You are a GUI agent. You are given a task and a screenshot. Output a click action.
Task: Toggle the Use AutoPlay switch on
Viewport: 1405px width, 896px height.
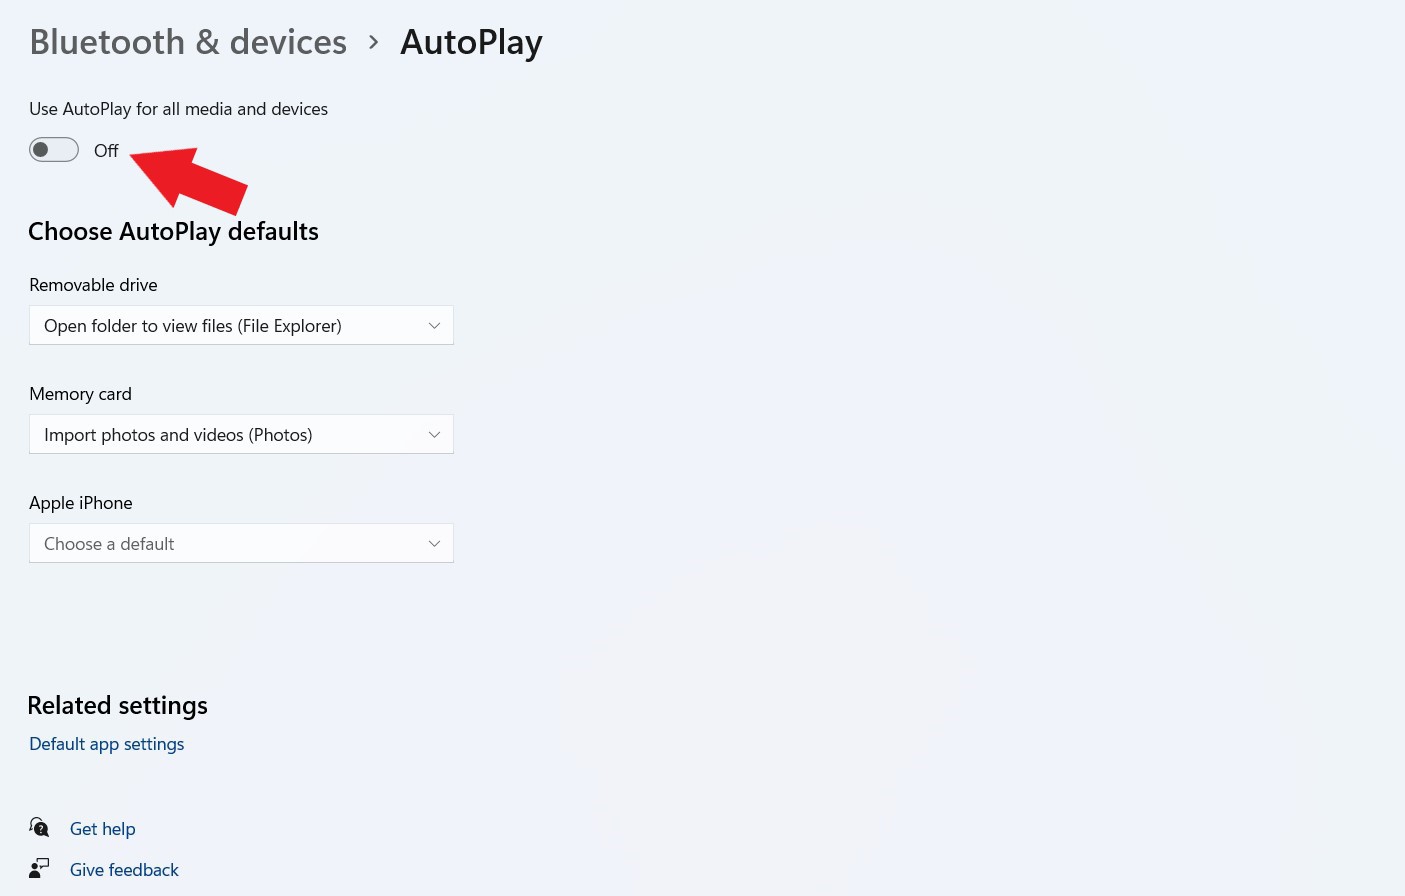pos(54,150)
